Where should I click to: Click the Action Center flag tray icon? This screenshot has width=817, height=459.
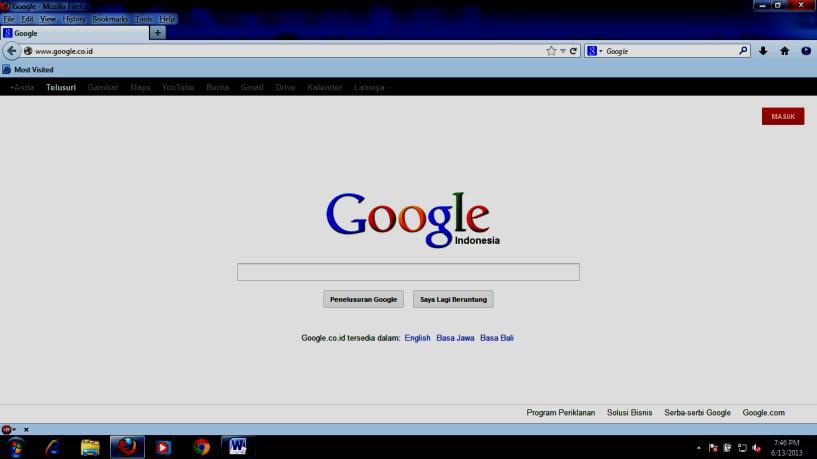[713, 448]
